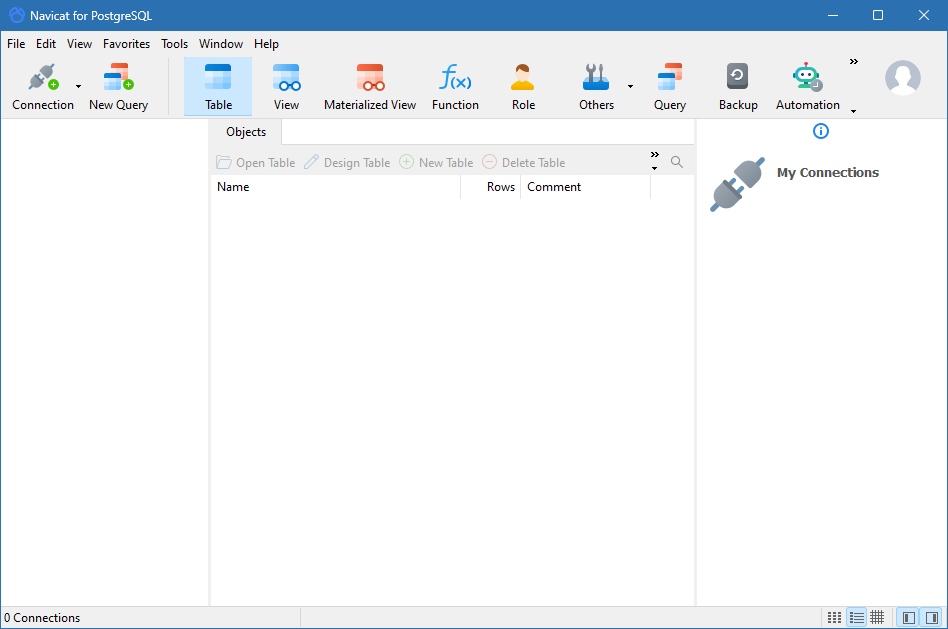Click Delete Table button

(x=524, y=163)
